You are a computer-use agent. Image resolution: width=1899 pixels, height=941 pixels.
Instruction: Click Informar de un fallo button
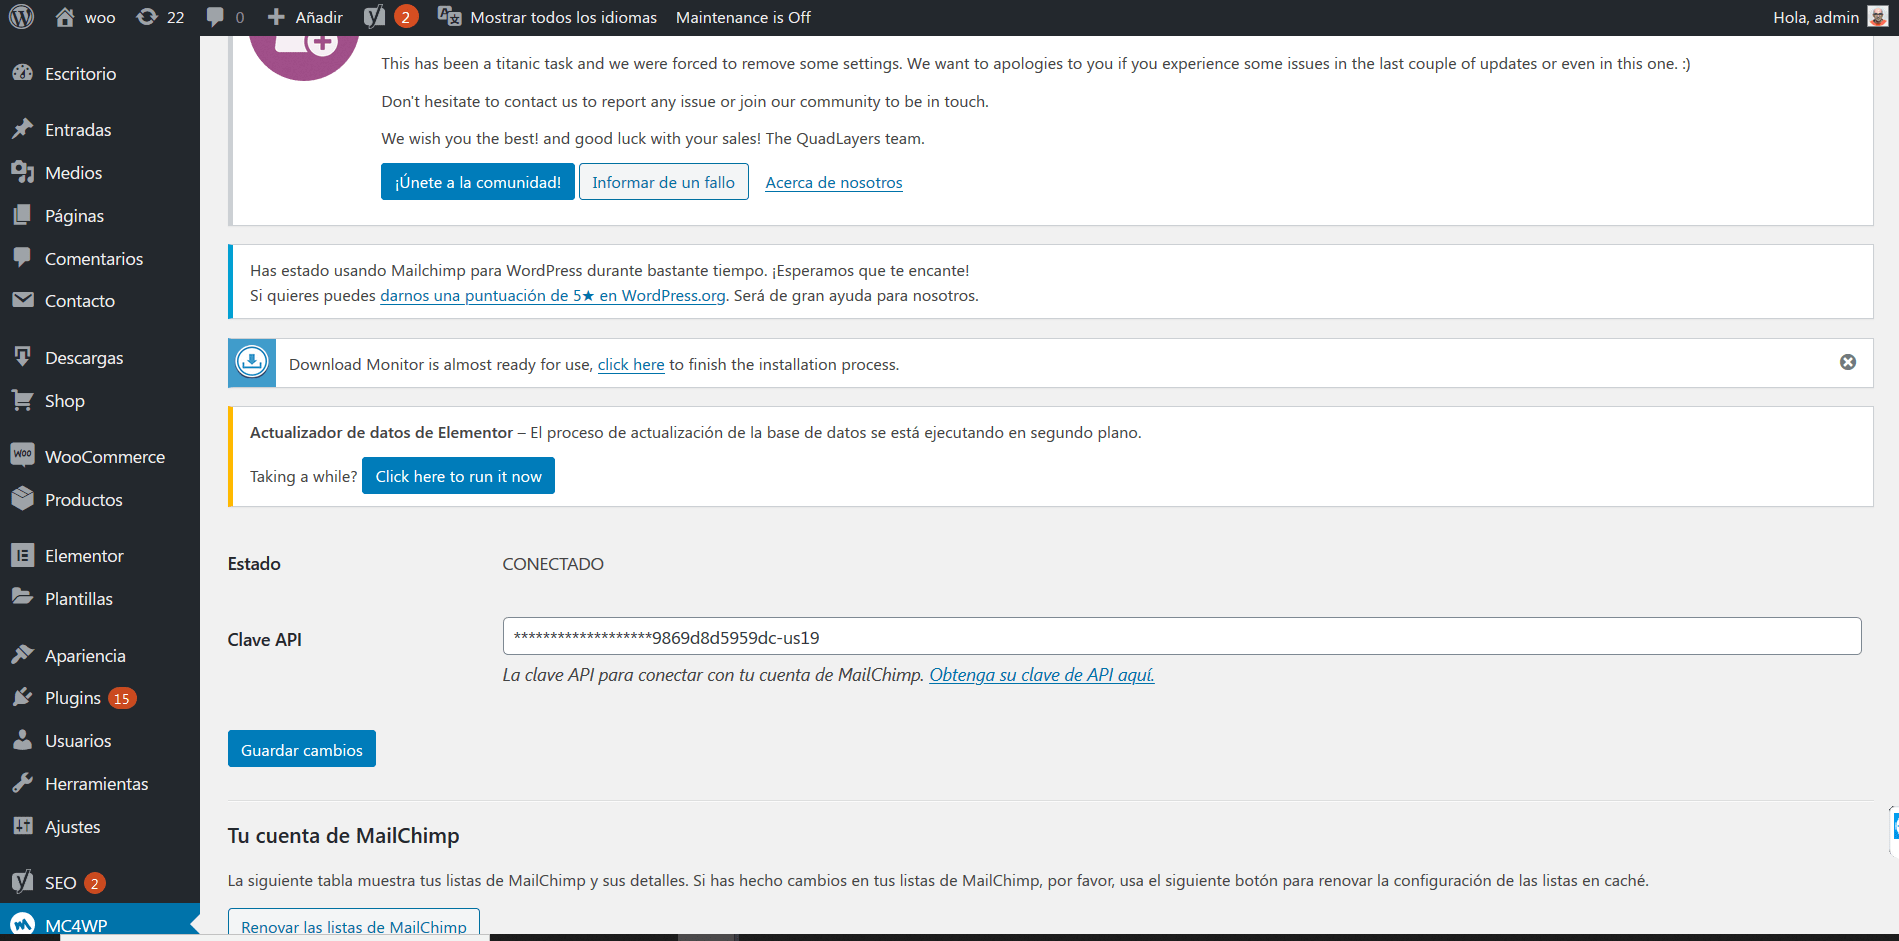pyautogui.click(x=664, y=182)
